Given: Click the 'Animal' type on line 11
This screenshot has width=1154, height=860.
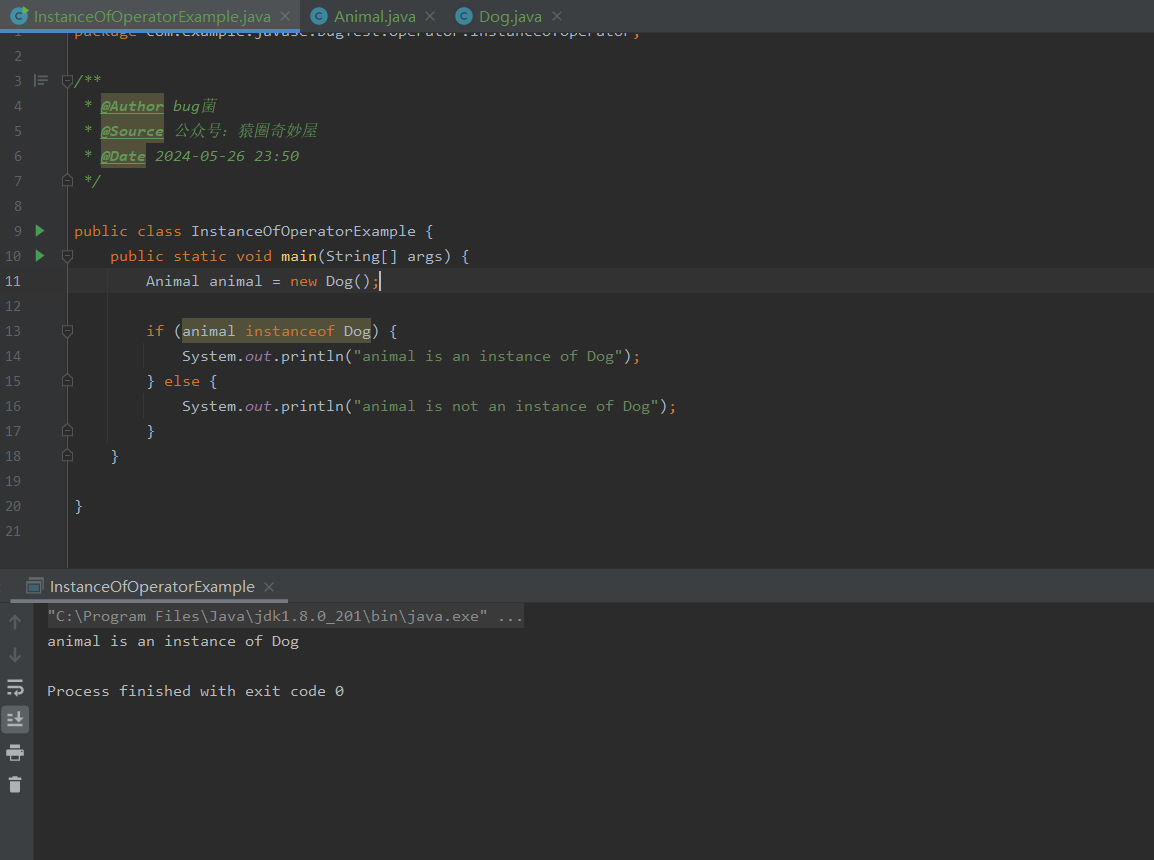Looking at the screenshot, I should pos(172,281).
